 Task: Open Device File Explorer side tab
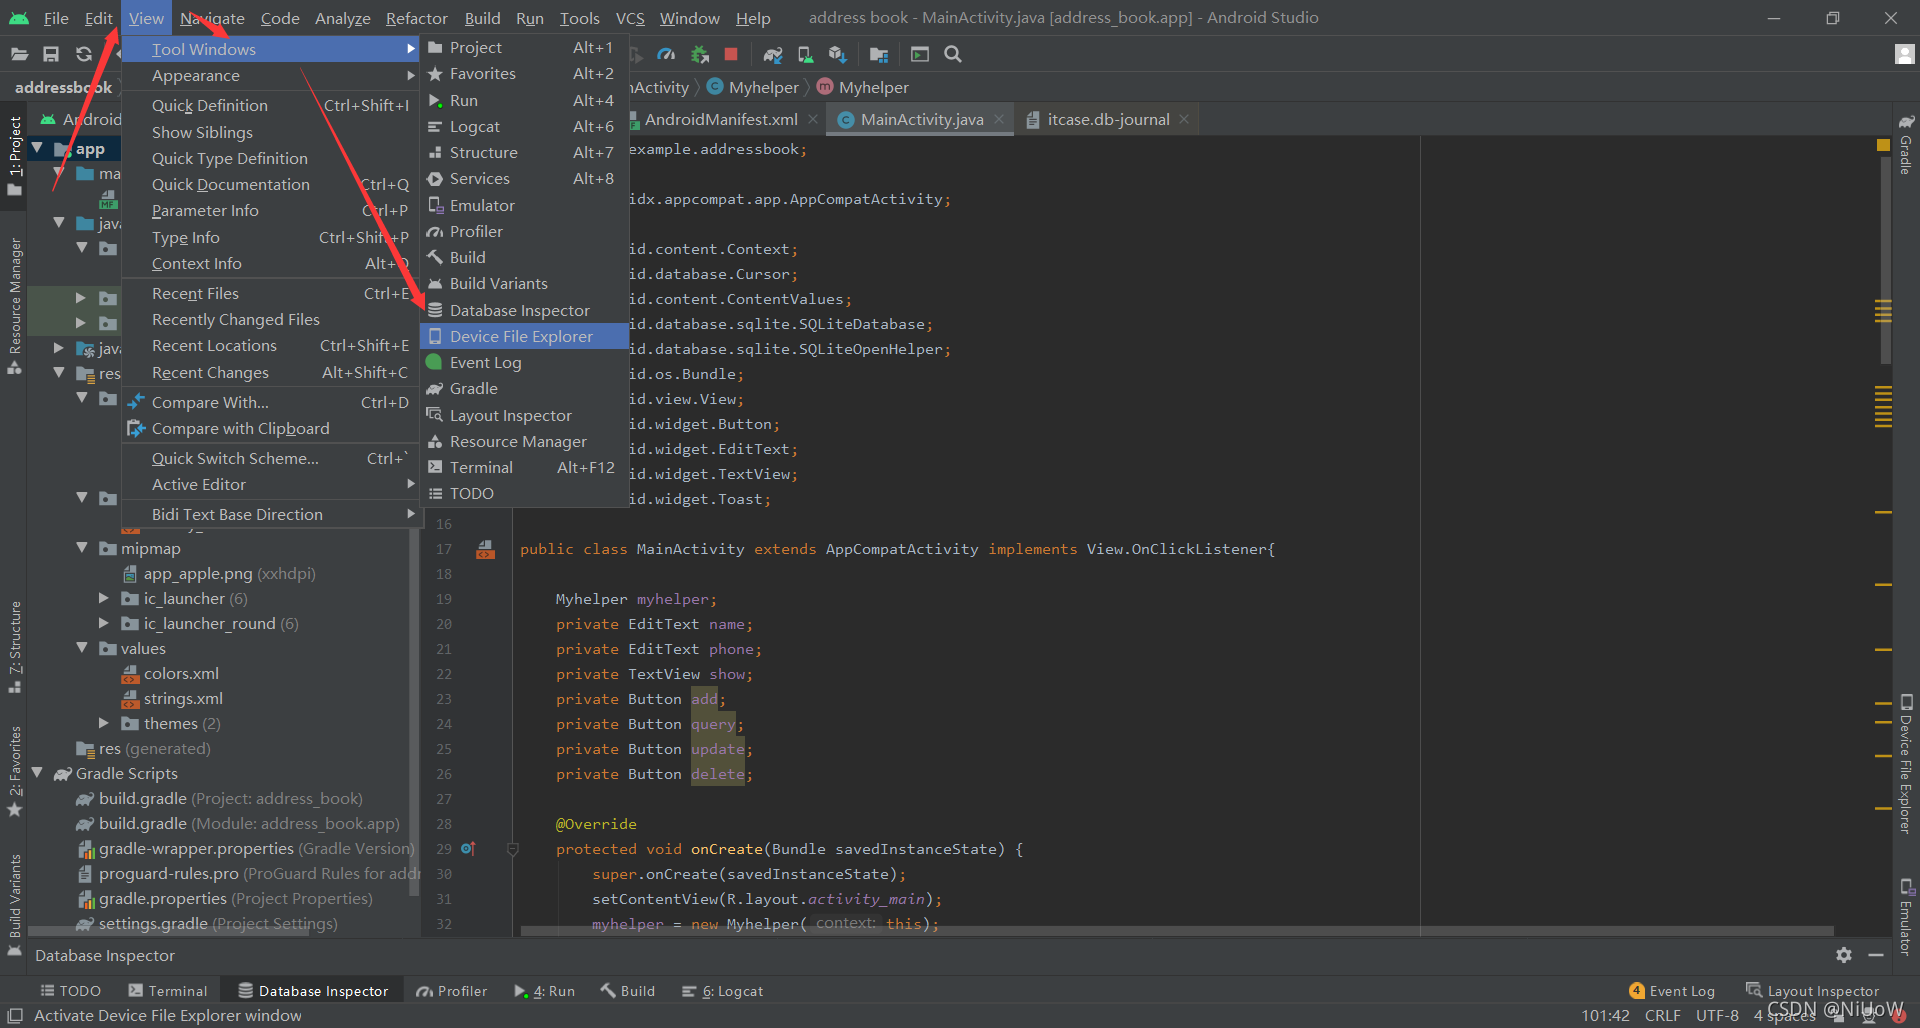coord(1906,764)
